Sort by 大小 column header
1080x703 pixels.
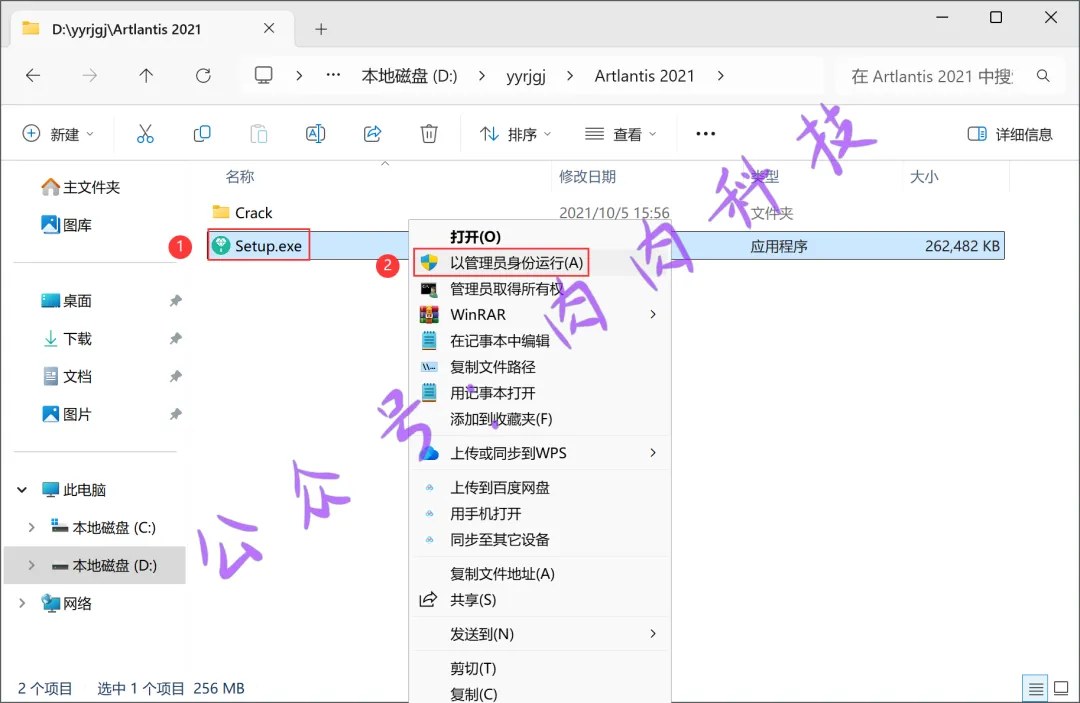[924, 177]
